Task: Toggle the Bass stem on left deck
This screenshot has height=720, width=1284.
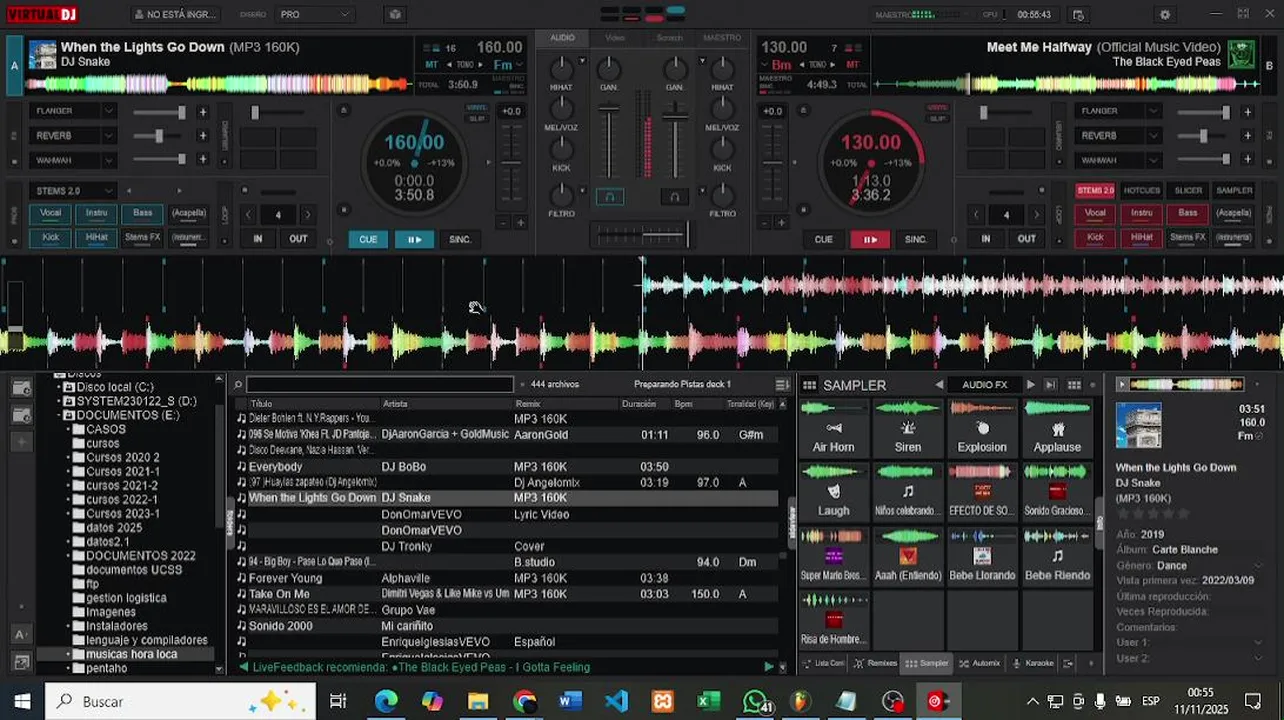Action: click(x=143, y=213)
